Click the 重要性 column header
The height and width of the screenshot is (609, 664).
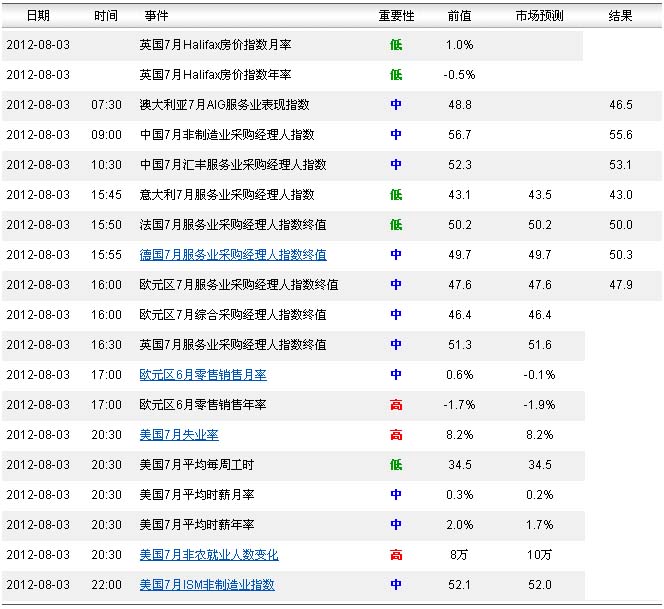point(396,16)
